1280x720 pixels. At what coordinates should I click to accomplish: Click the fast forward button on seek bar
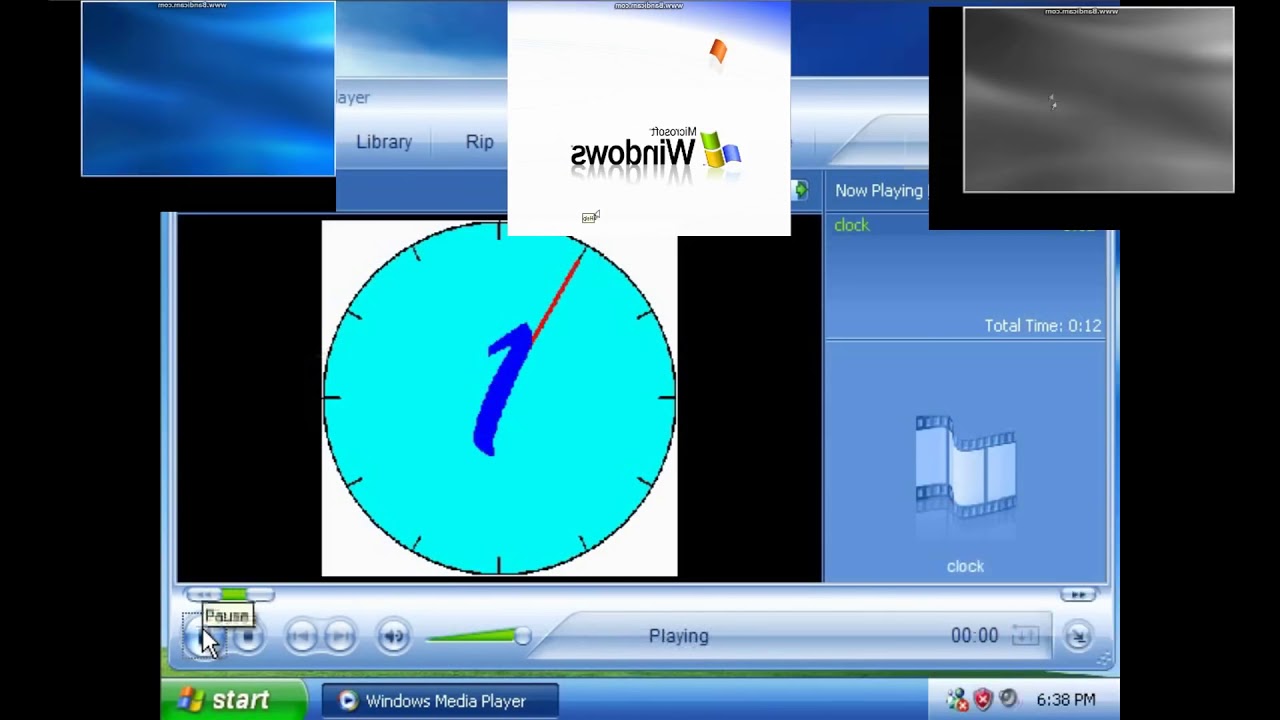[1078, 595]
